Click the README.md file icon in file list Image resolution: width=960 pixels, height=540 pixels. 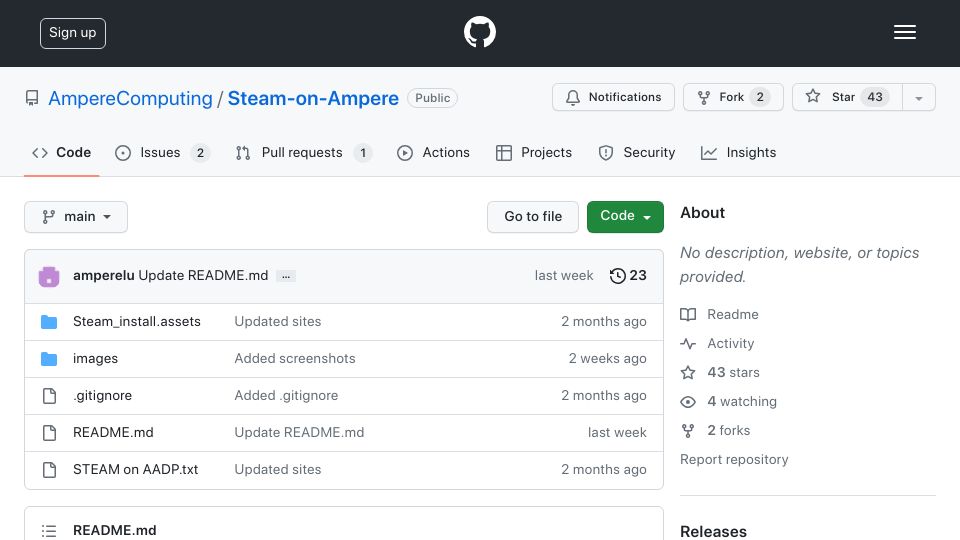49,433
